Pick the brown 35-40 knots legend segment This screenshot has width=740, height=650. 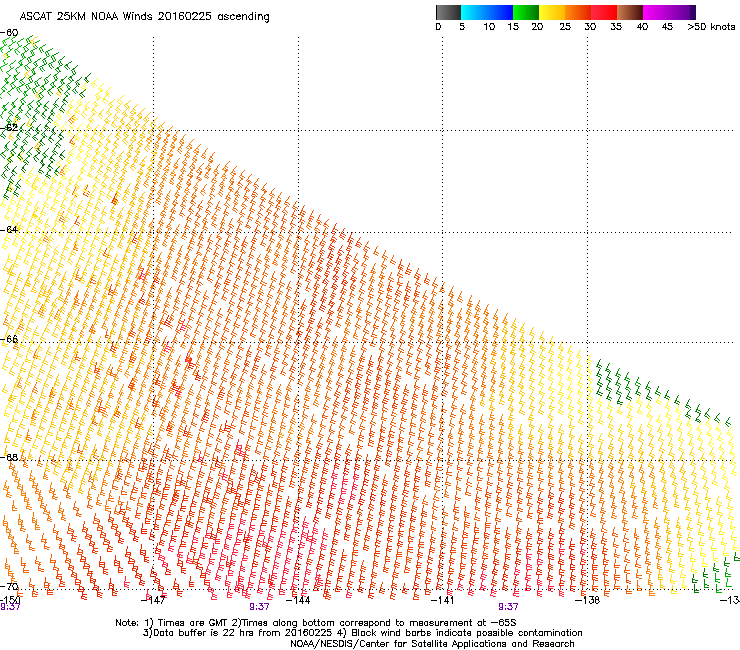pyautogui.click(x=630, y=12)
